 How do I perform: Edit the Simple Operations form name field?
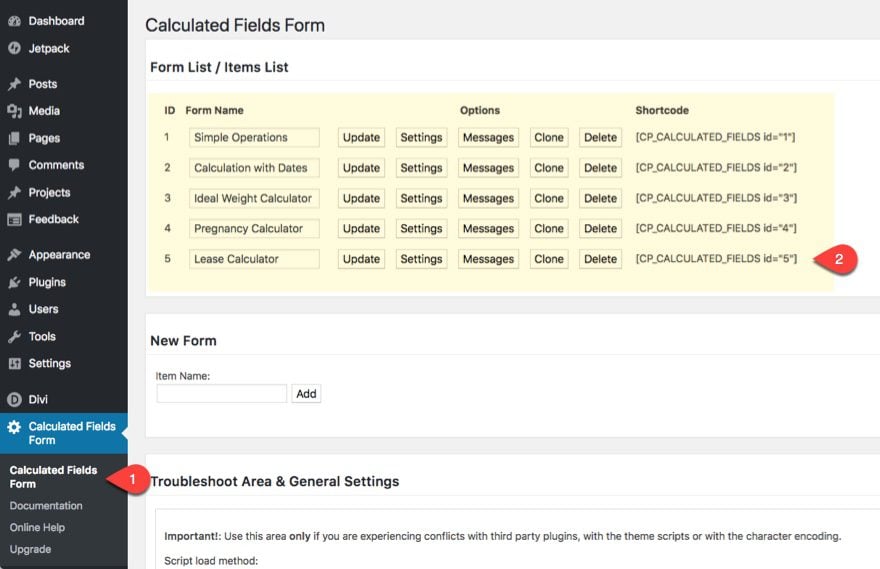(254, 137)
